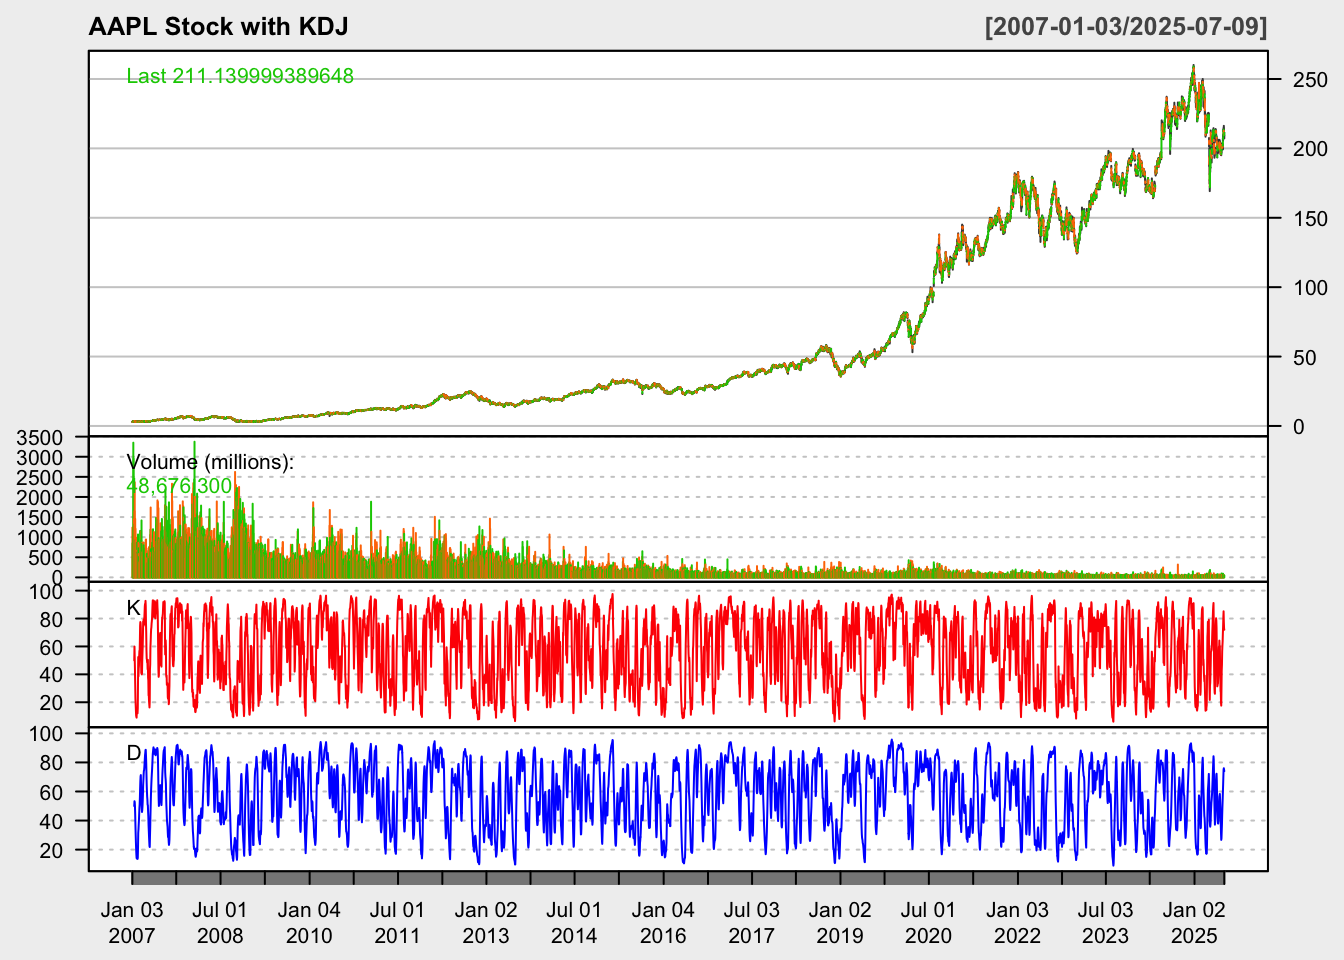1344x960 pixels.
Task: Click the 'K' indicator panel label
Action: 133,608
